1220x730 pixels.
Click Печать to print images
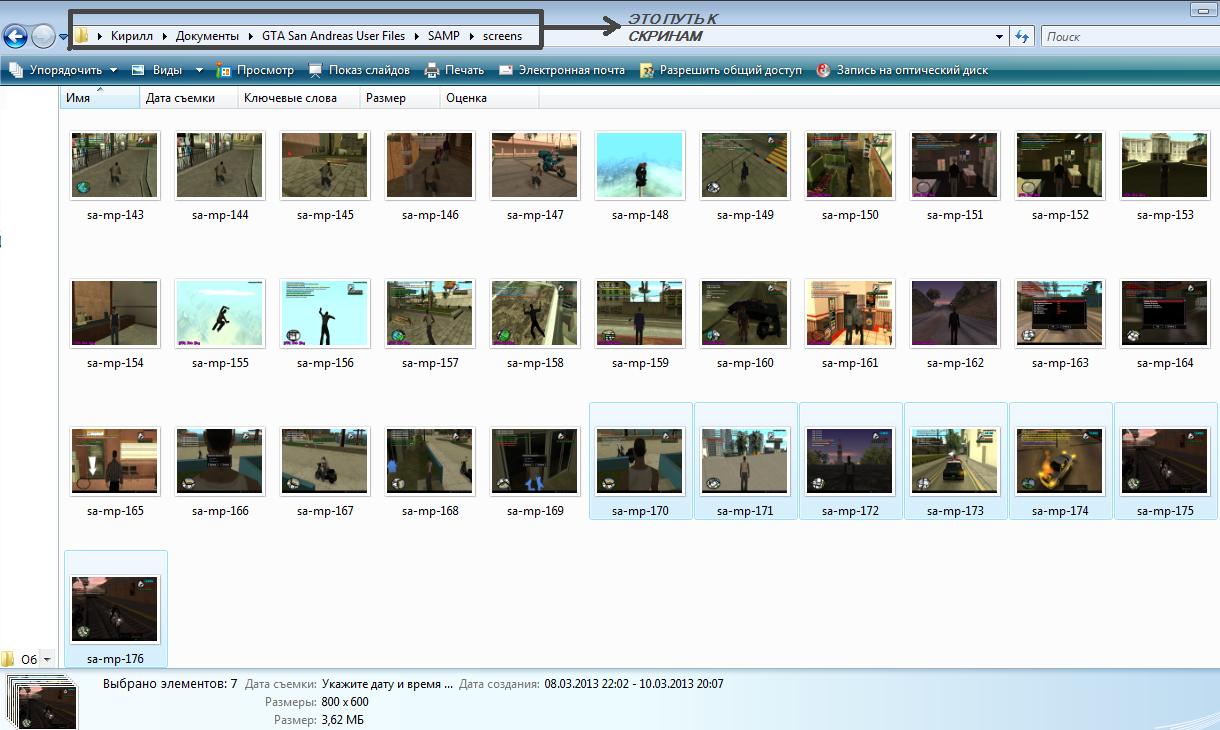454,70
